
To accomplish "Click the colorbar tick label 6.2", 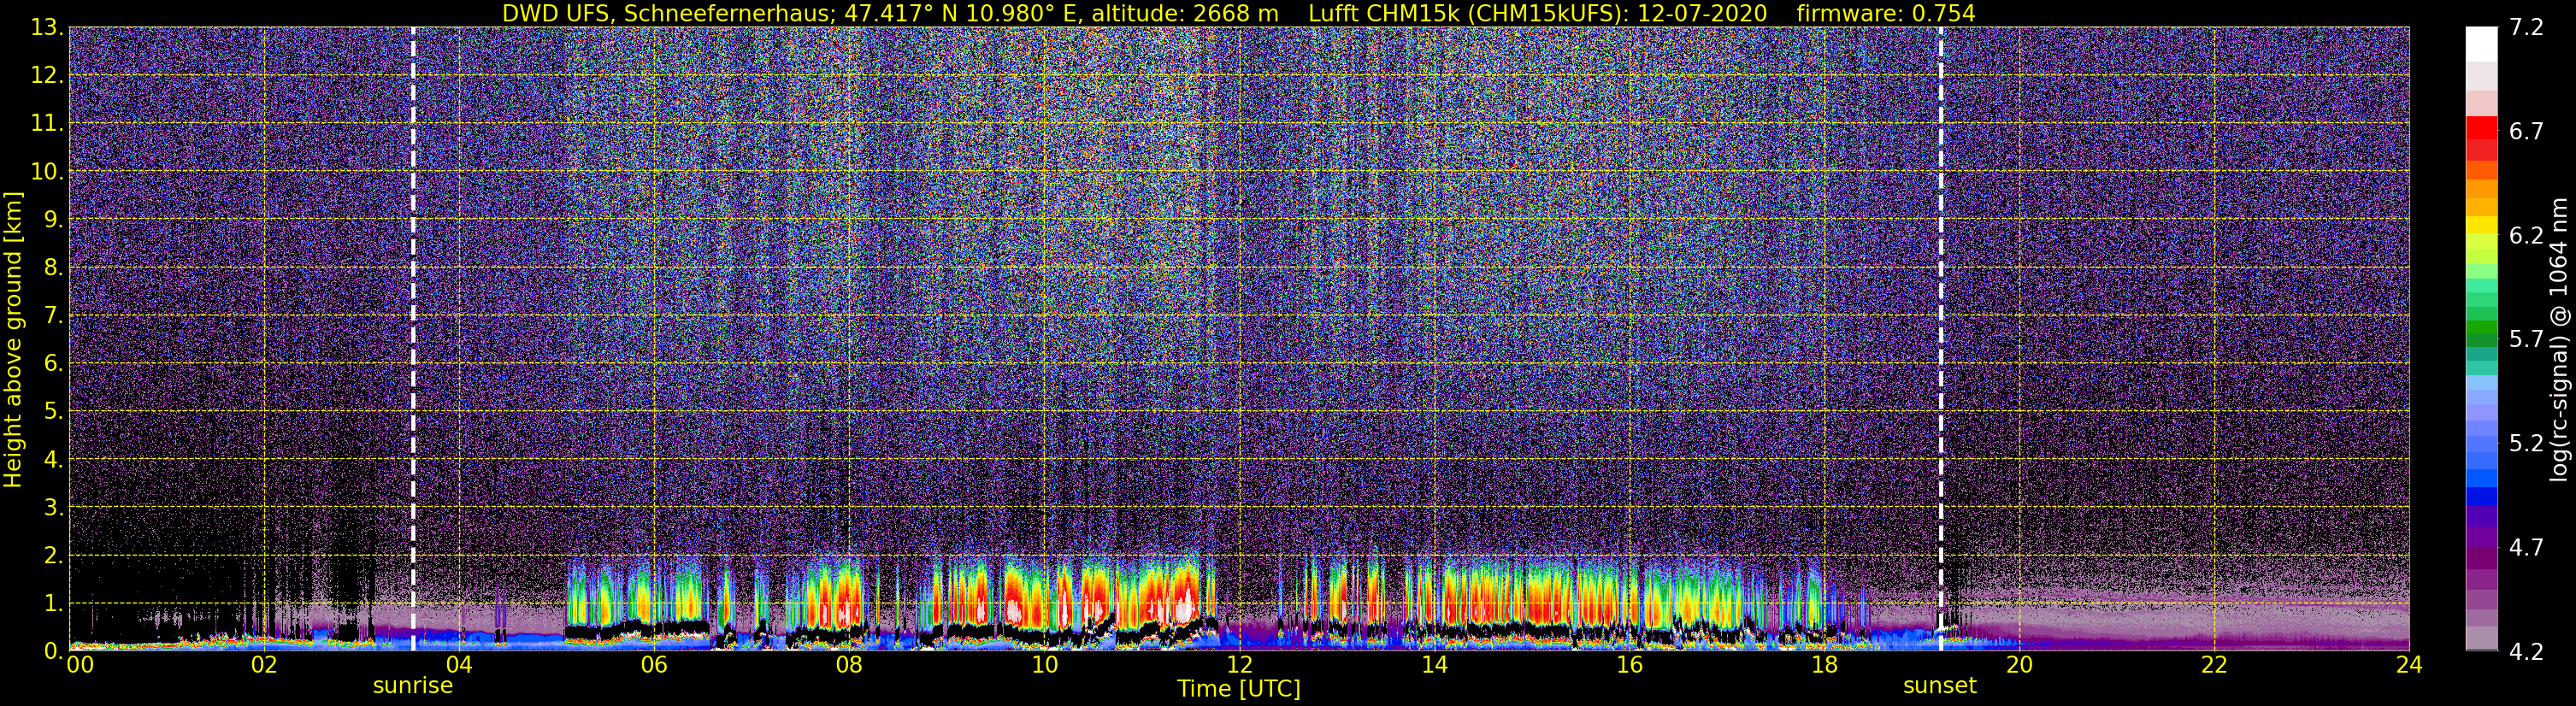I will coord(2526,235).
